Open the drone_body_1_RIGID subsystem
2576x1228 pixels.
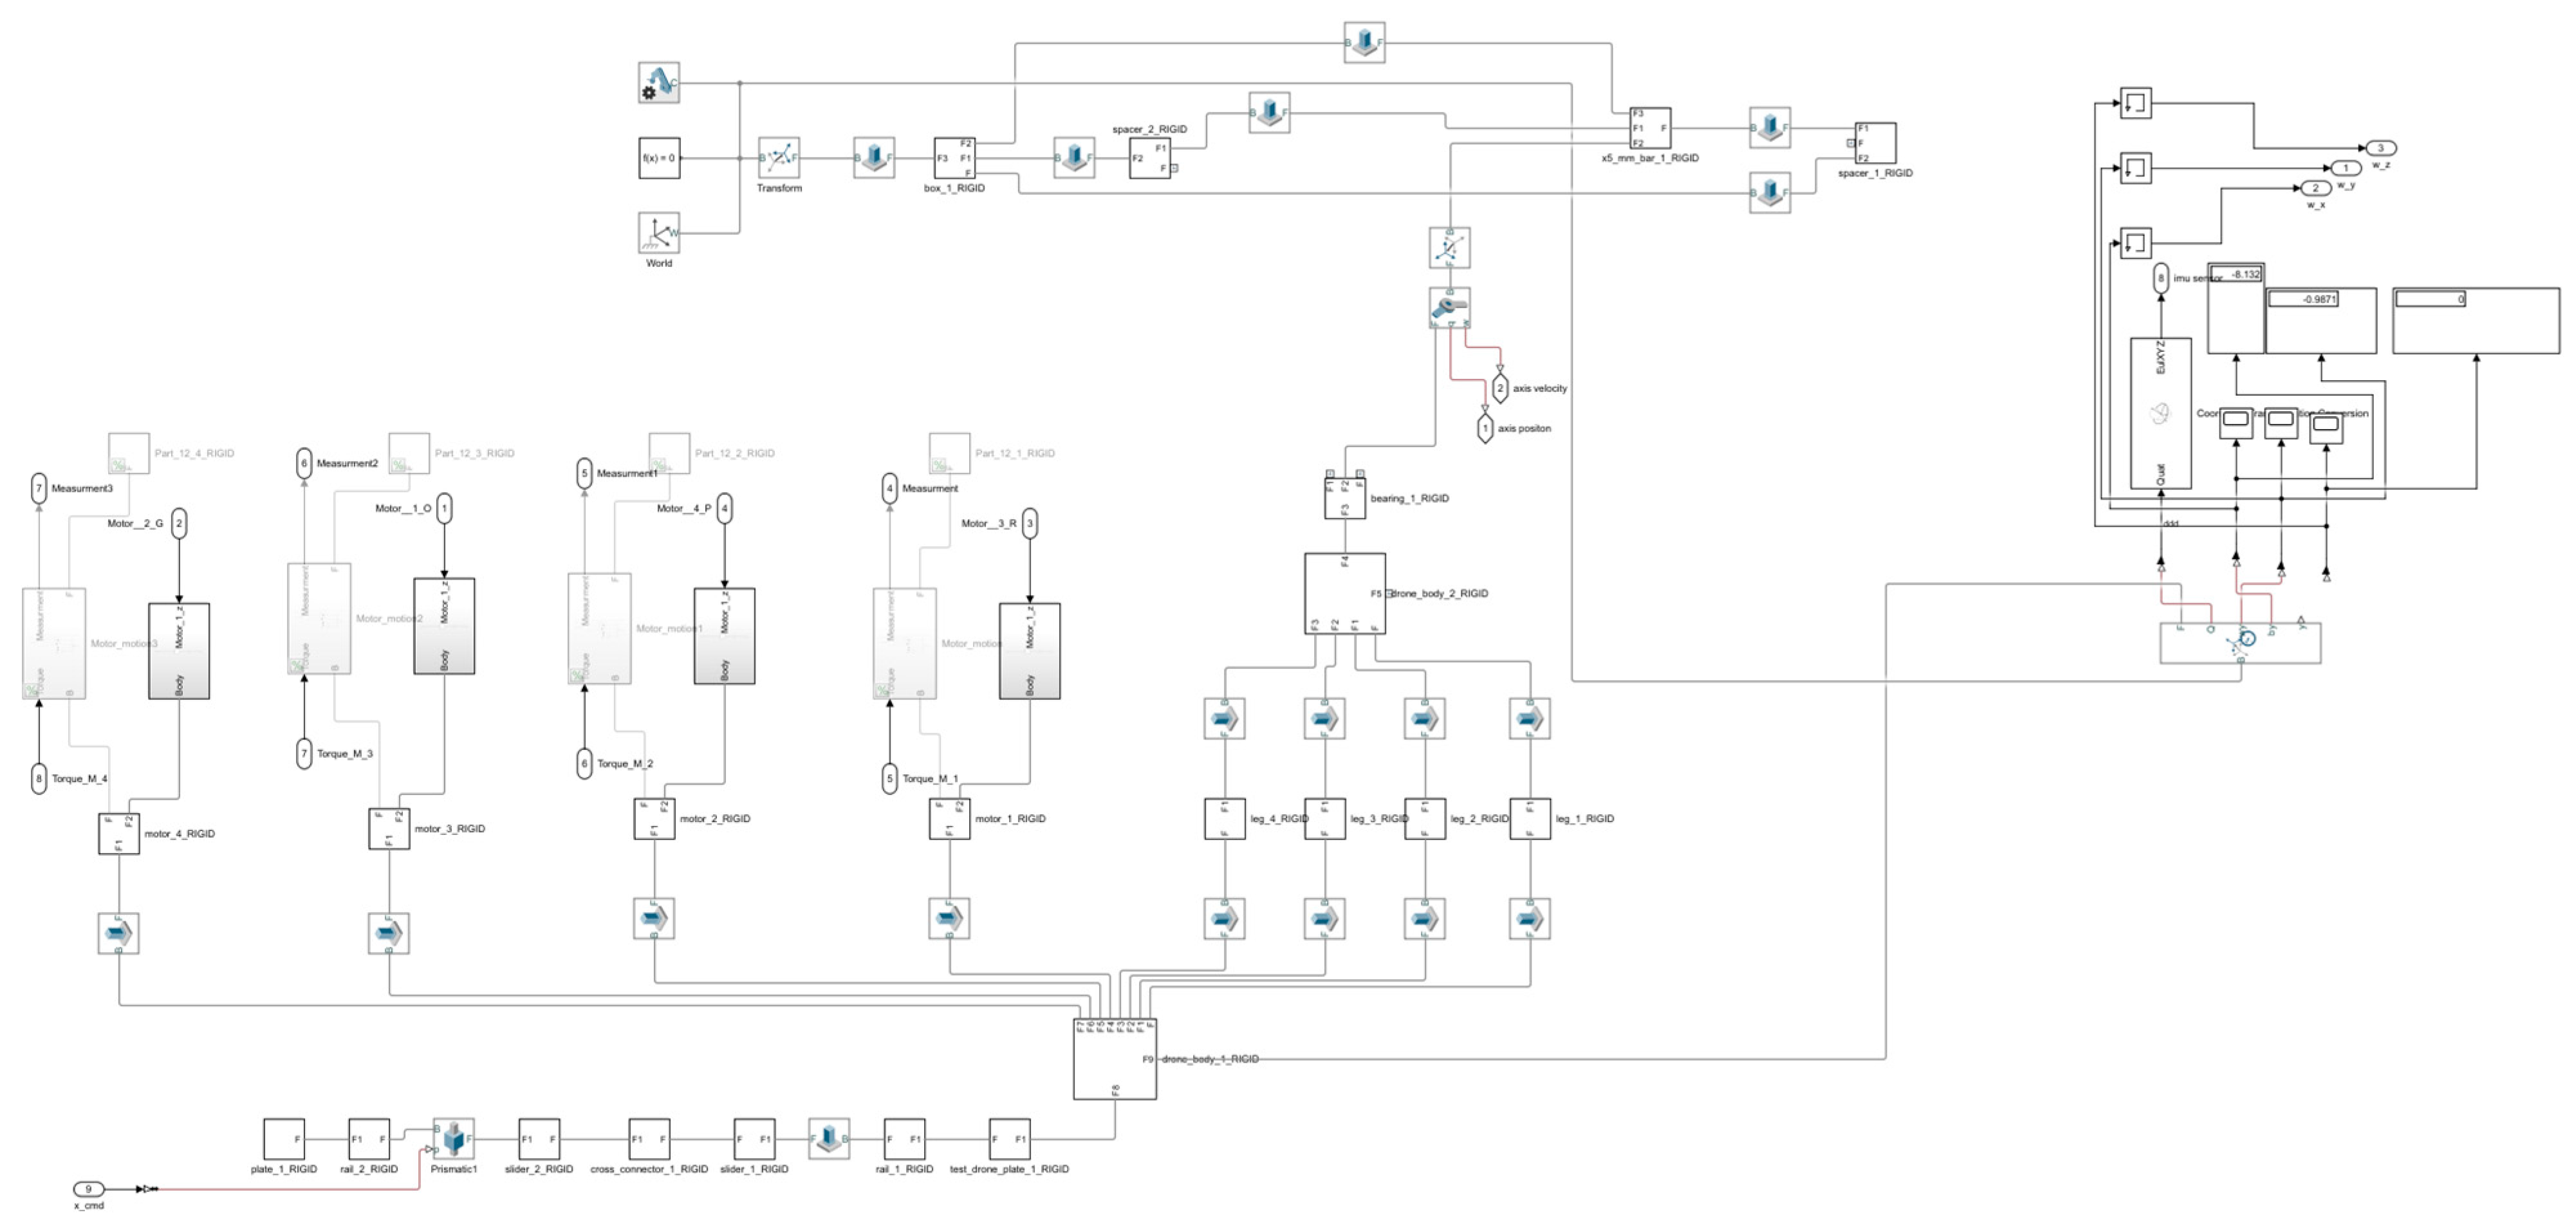1114,1059
